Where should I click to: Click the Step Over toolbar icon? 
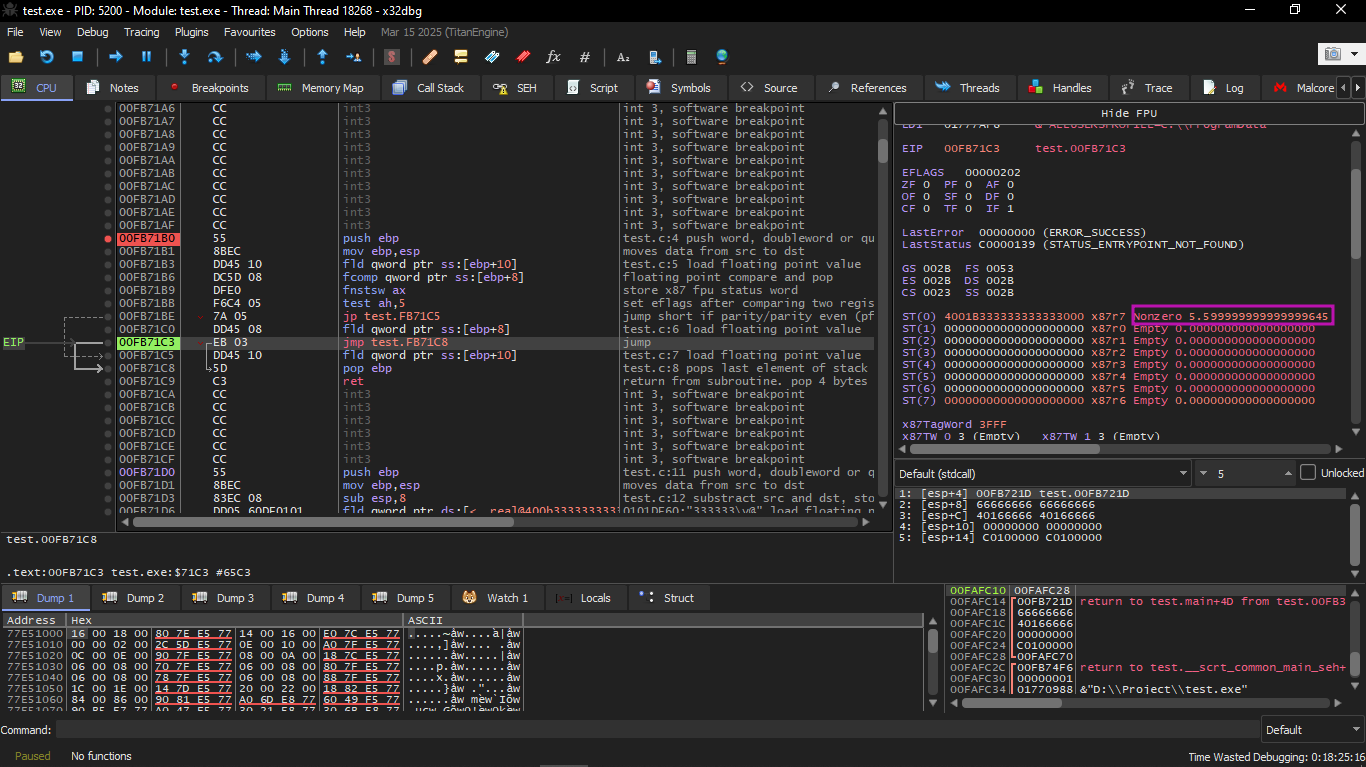214,57
